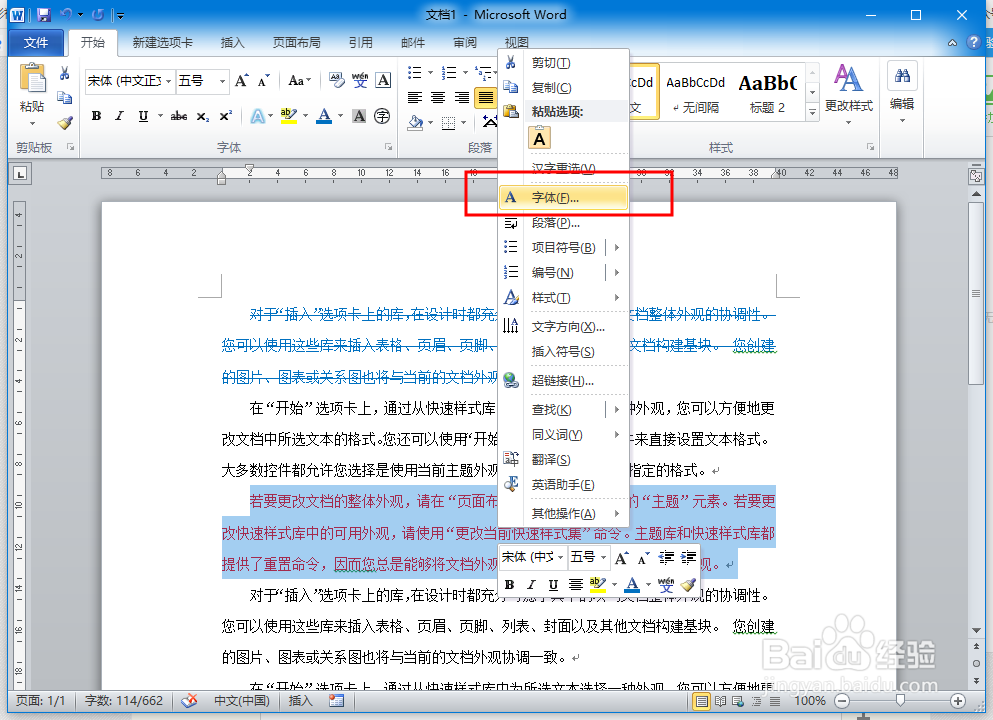Open Change Styles (更改样式) in the ribbon

[850, 90]
